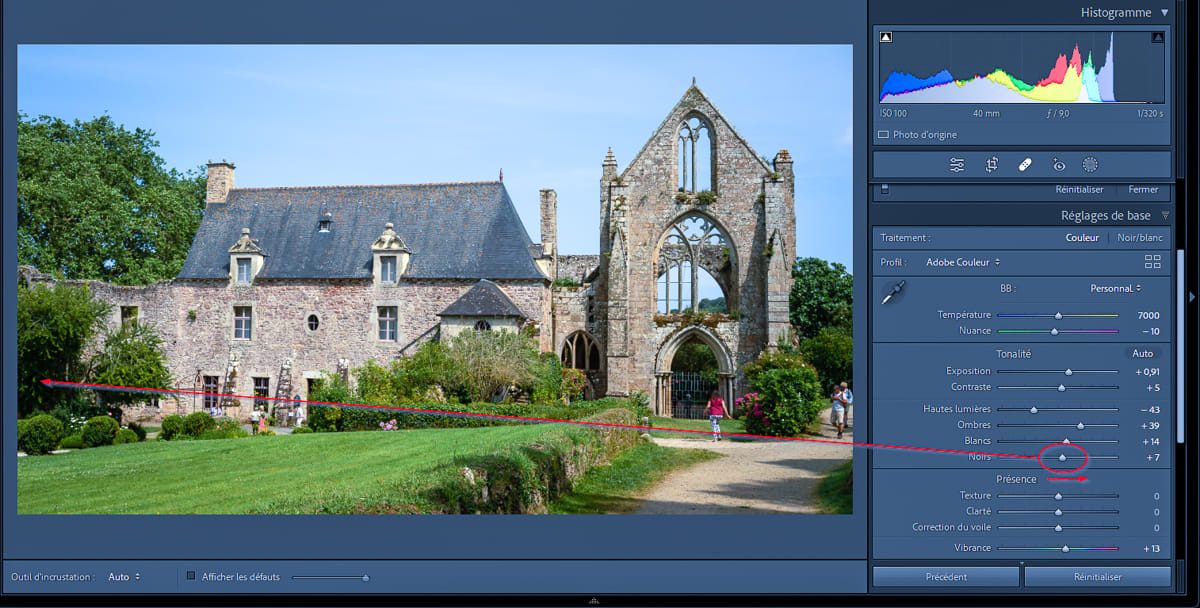Select the Couleur treatment option
The width and height of the screenshot is (1200, 608).
[x=1082, y=238]
